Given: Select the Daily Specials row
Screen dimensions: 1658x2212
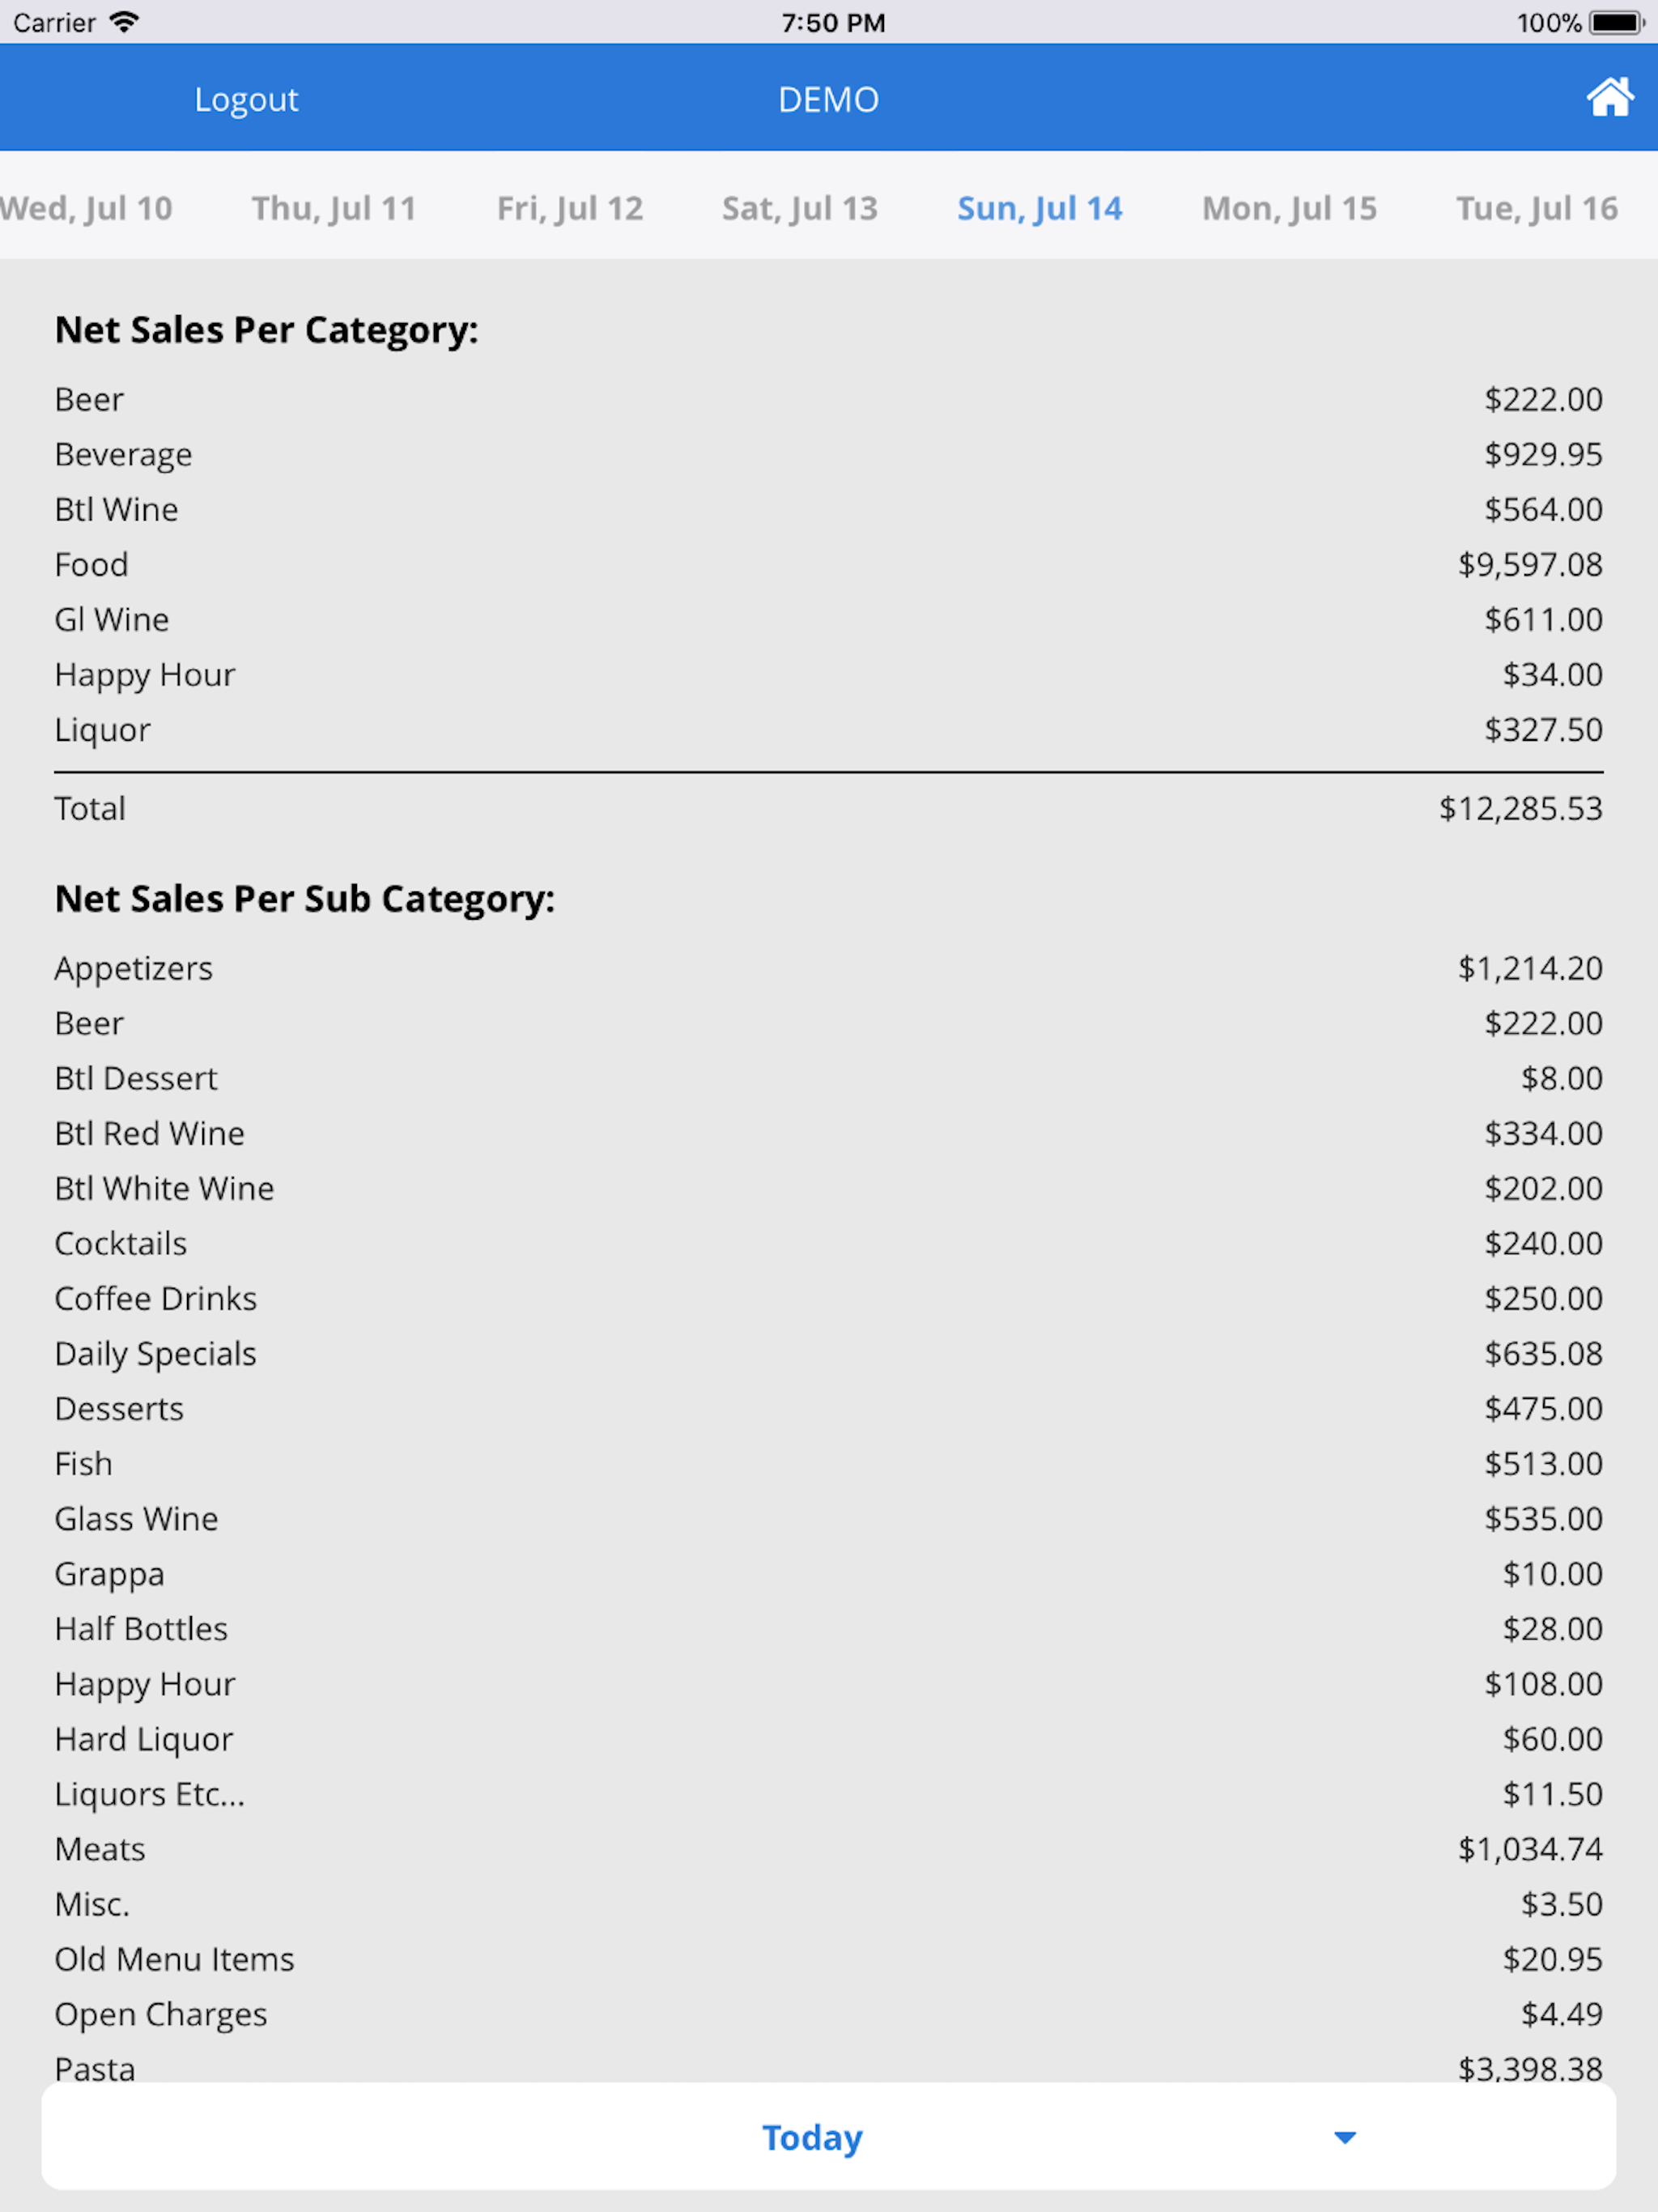Looking at the screenshot, I should pyautogui.click(x=829, y=1354).
